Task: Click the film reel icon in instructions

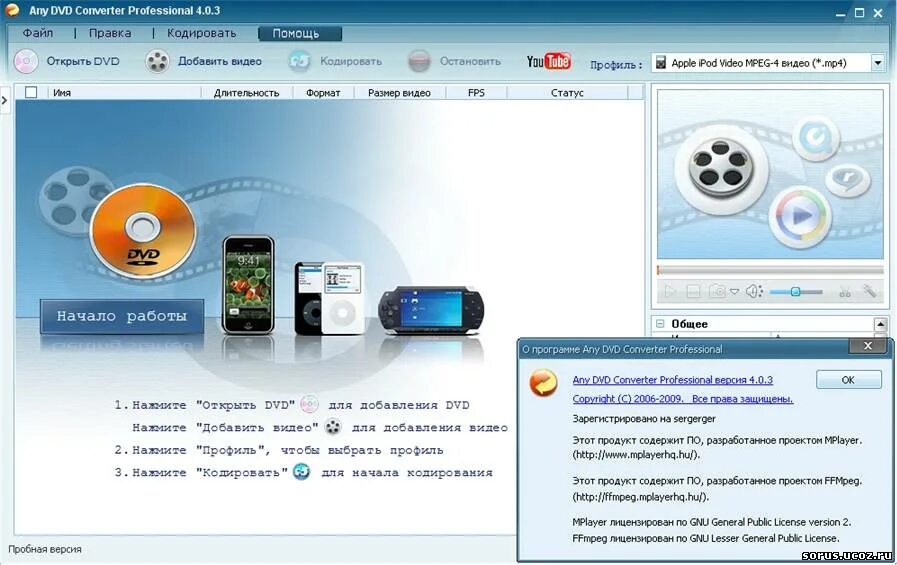Action: [x=333, y=427]
